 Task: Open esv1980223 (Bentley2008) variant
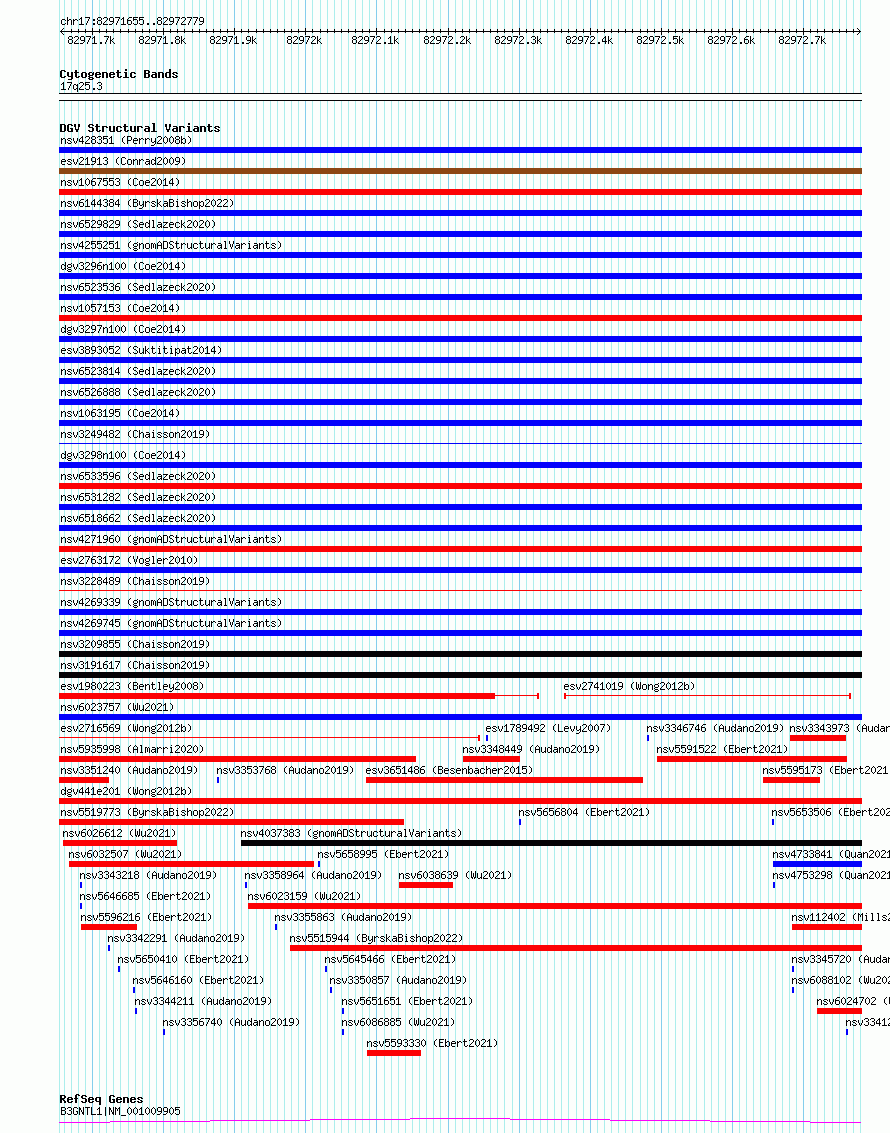click(x=131, y=685)
